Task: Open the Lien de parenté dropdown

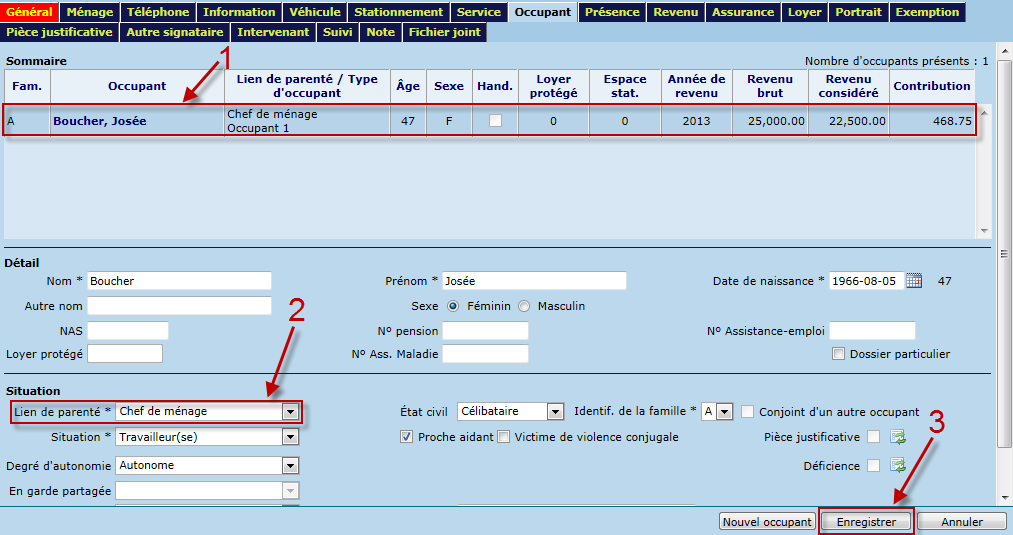Action: click(290, 412)
